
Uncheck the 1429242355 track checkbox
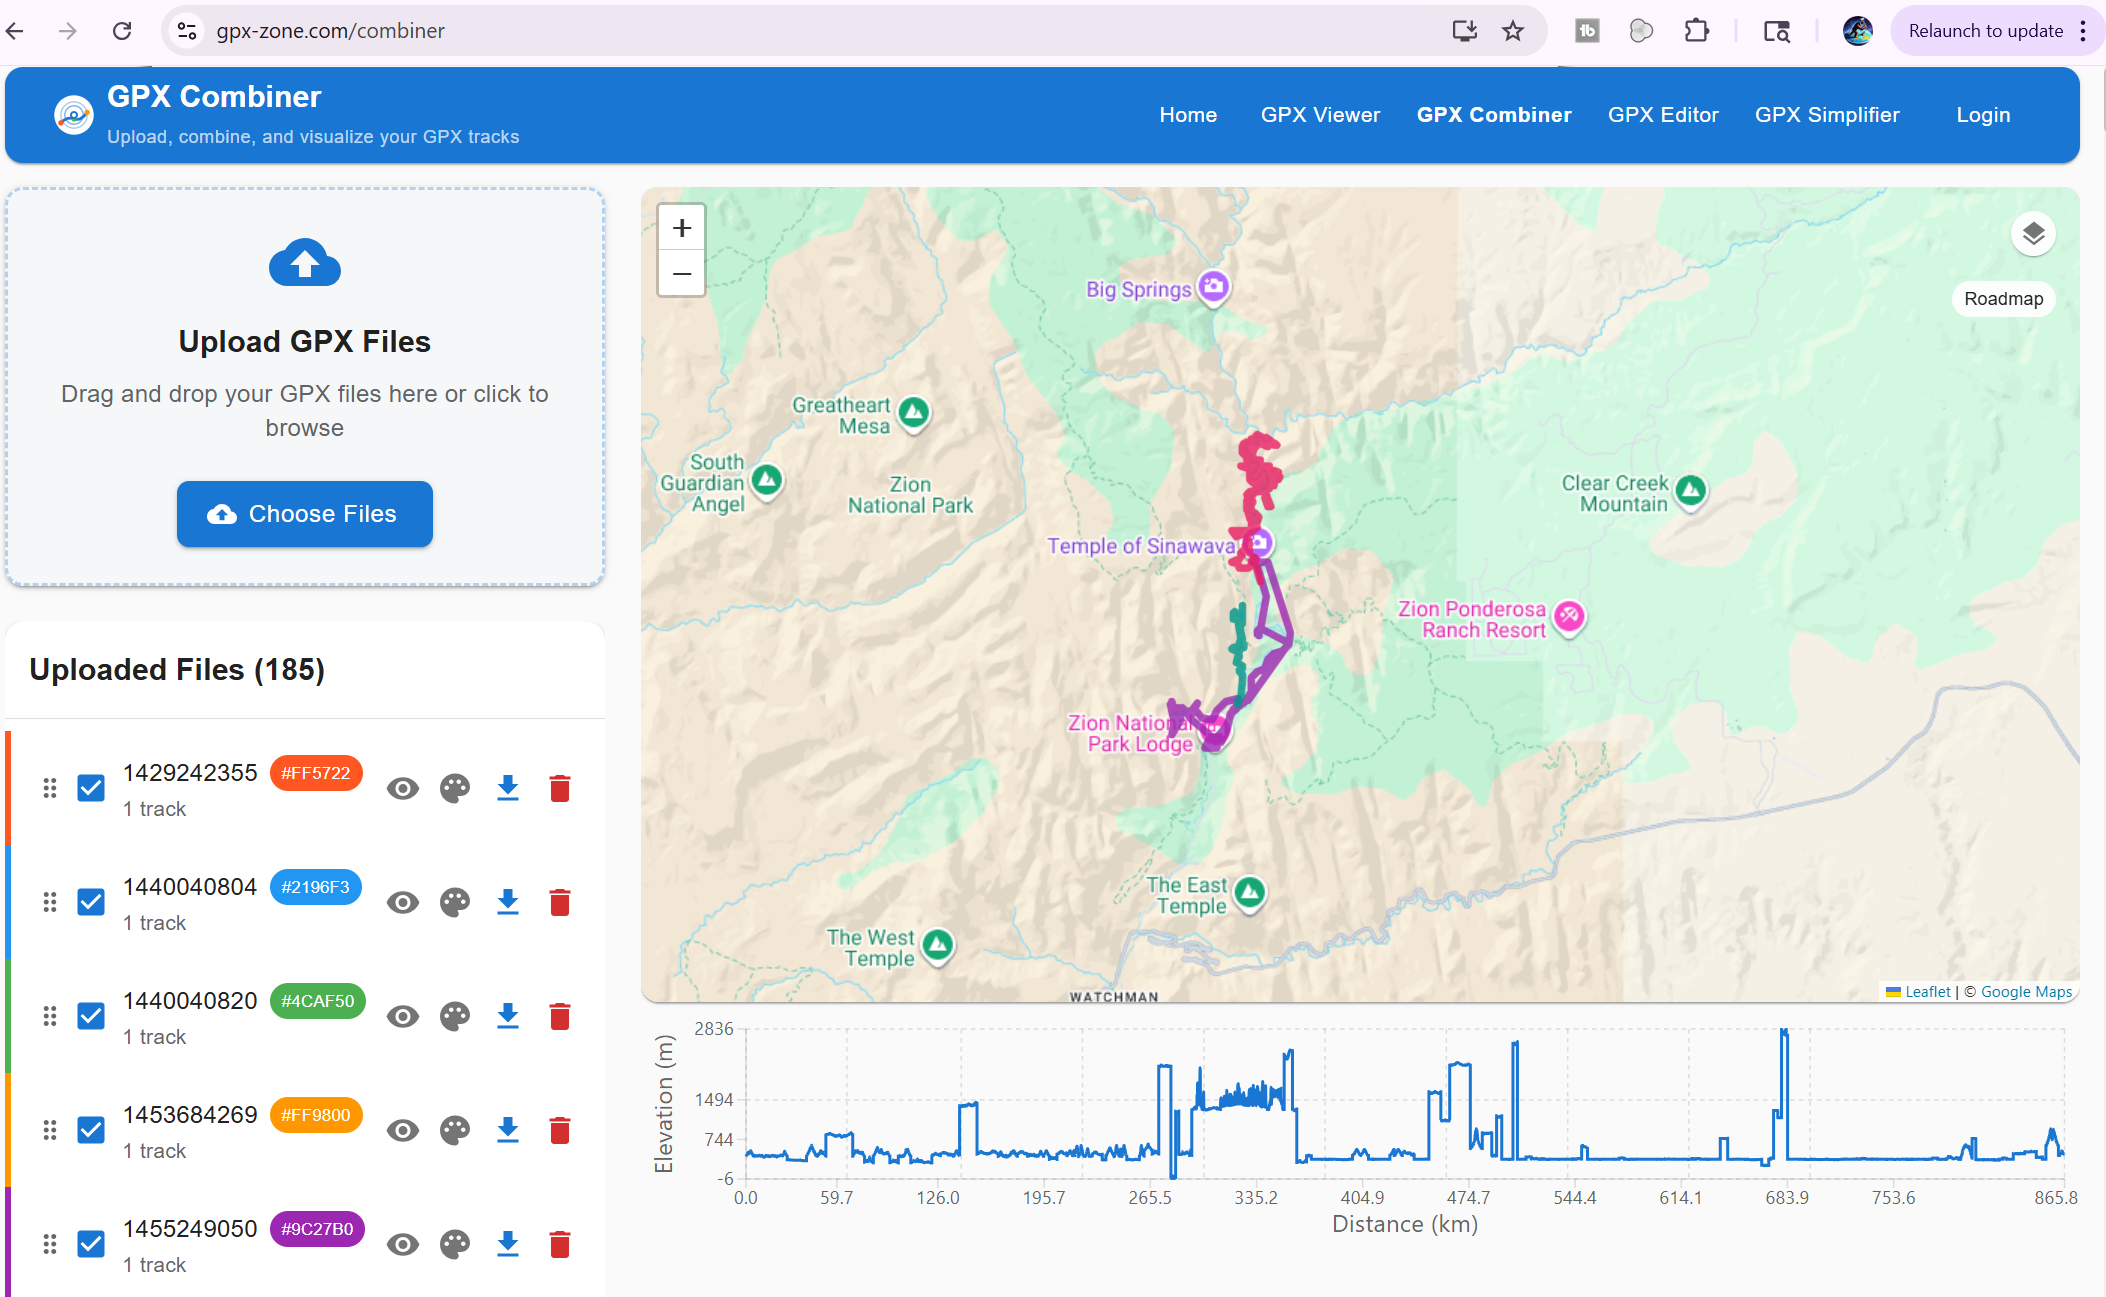point(91,788)
